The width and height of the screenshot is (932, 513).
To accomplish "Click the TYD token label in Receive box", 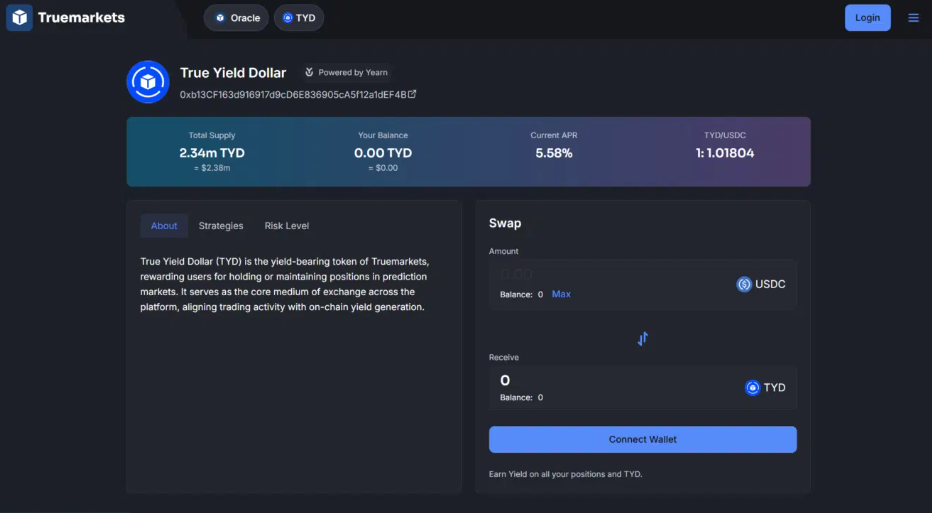I will [x=774, y=388].
